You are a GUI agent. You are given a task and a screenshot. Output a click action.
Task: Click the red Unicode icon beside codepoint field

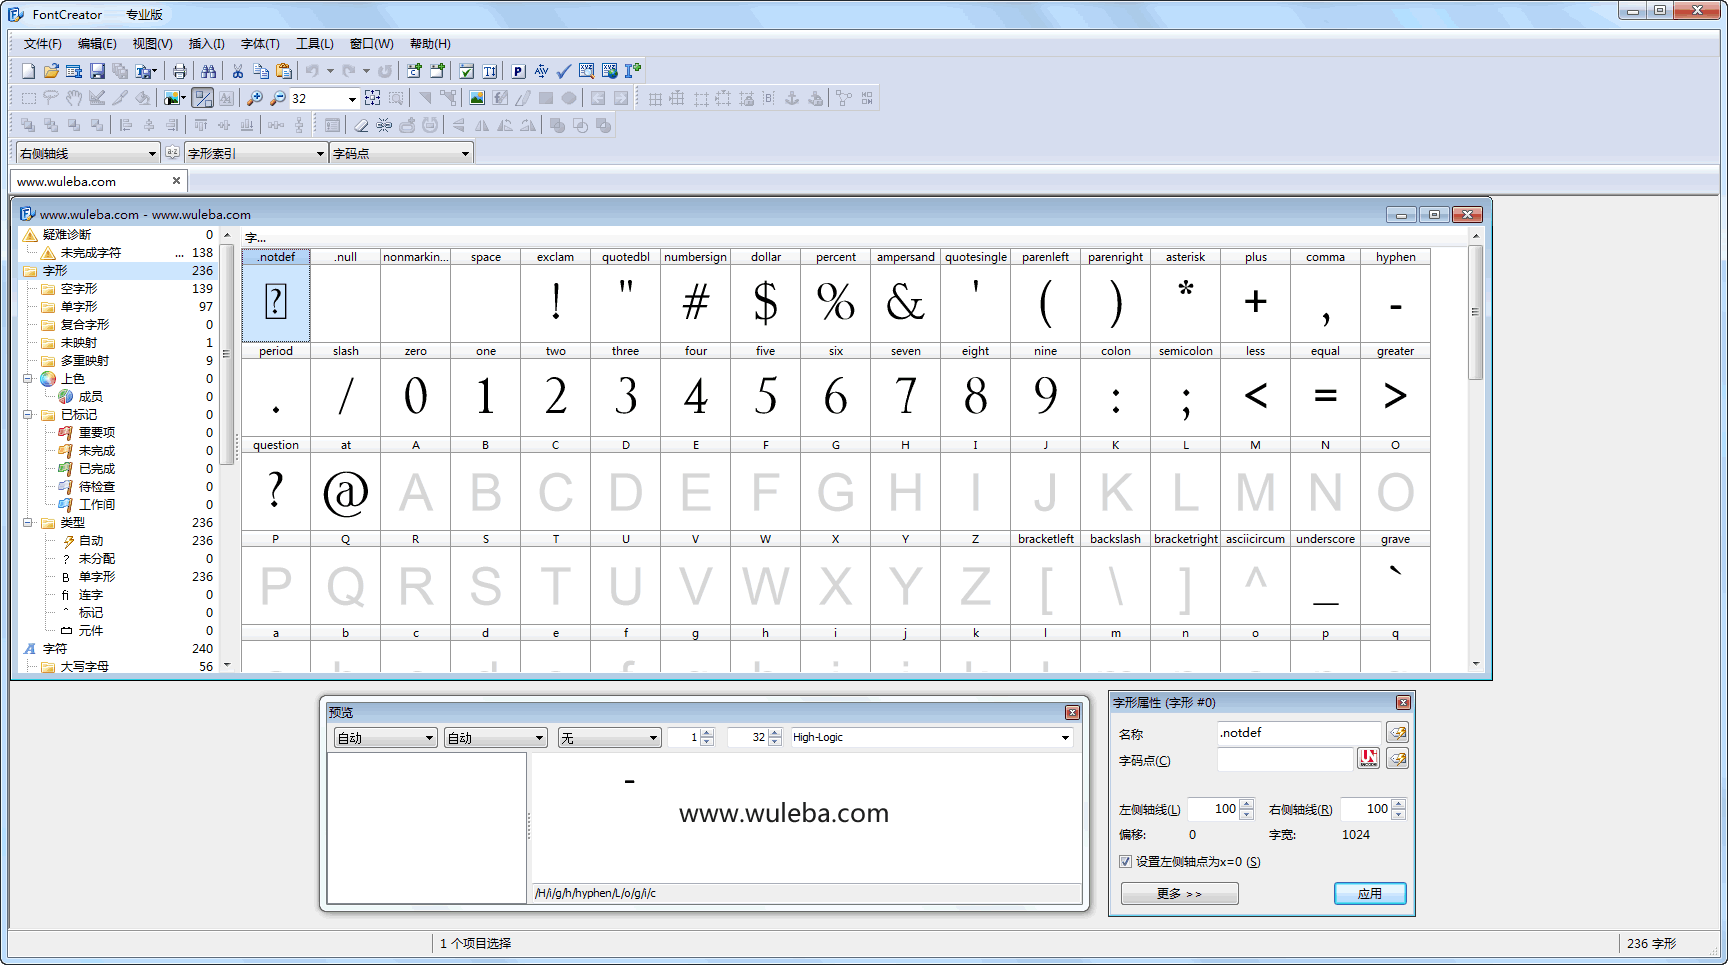tap(1368, 759)
